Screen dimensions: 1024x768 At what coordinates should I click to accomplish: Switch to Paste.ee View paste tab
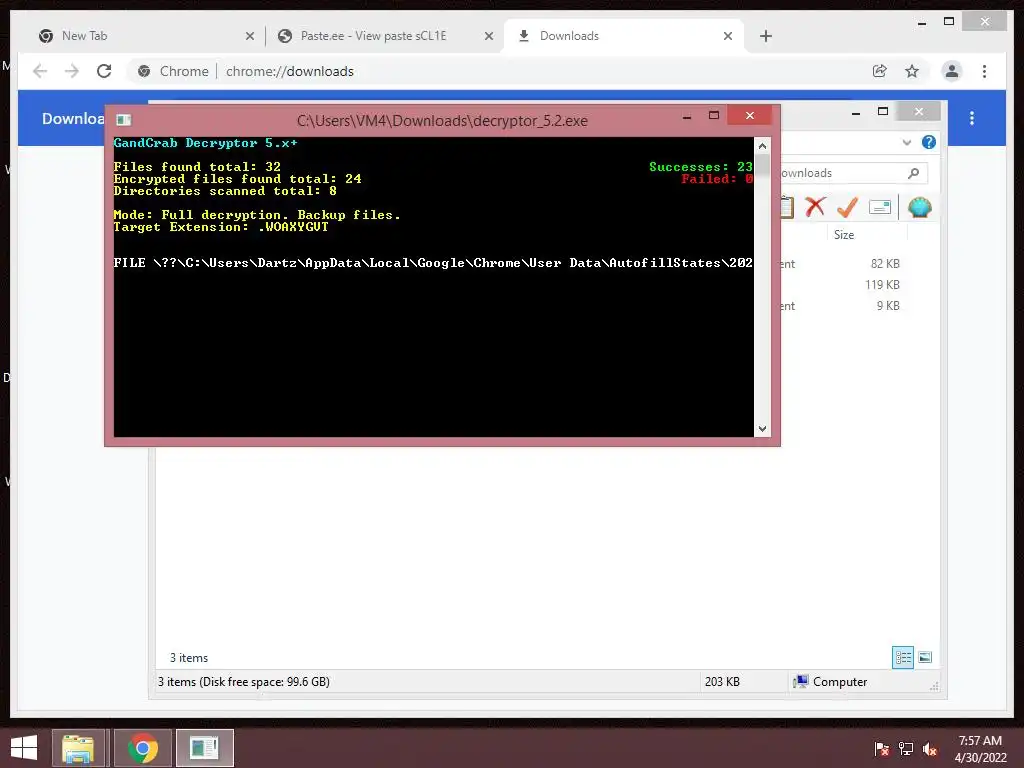385,36
